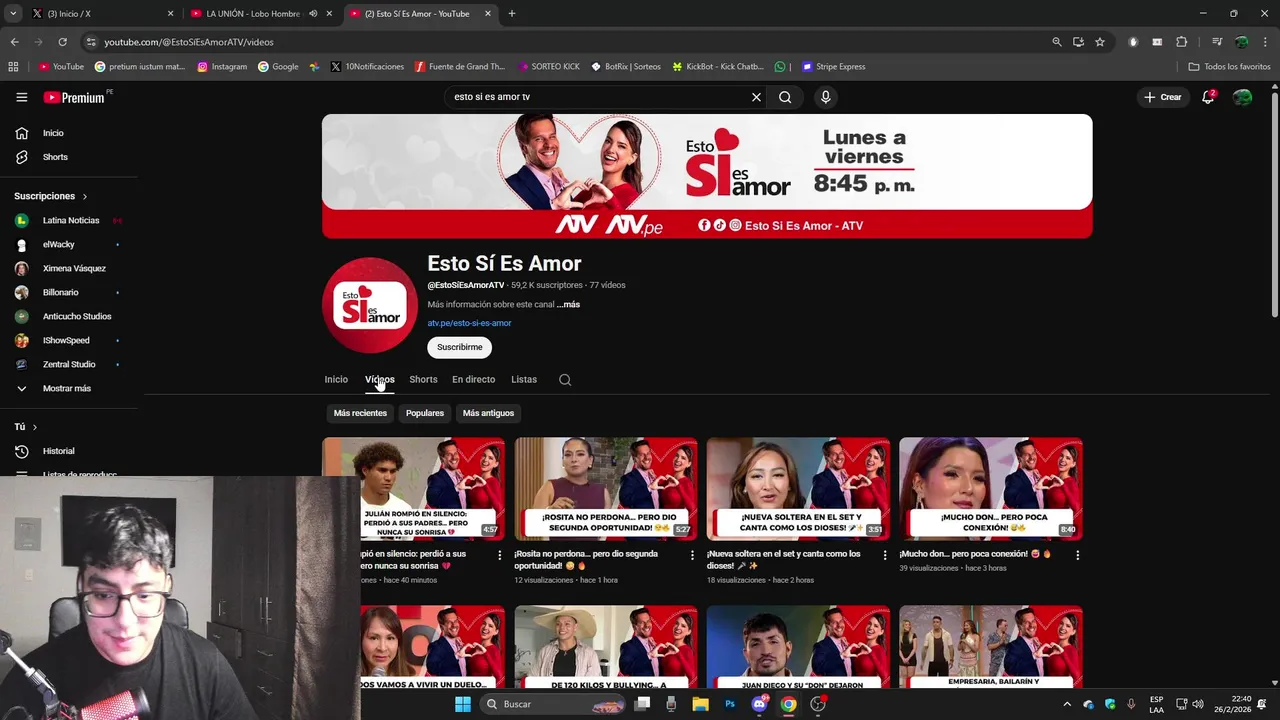
Task: Open the channel Inicio tab
Action: pyautogui.click(x=336, y=380)
